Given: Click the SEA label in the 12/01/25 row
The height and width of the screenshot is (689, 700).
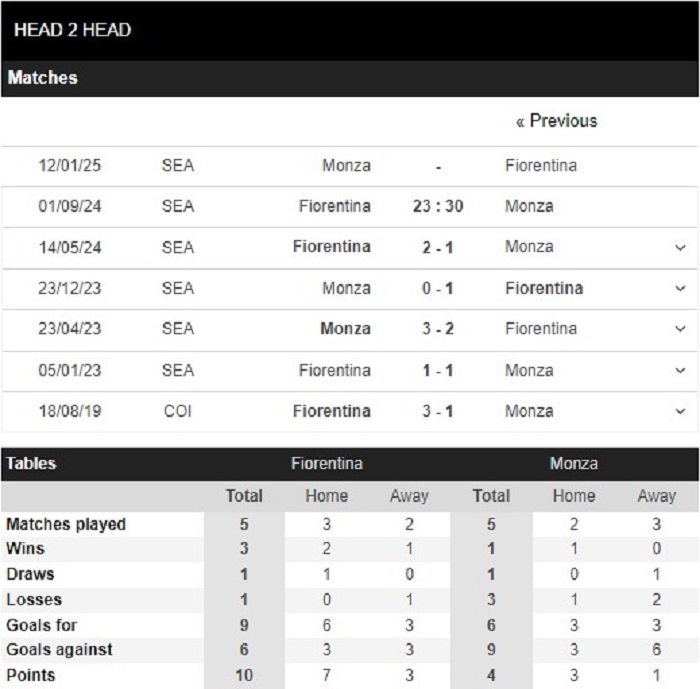Looking at the screenshot, I should click(x=178, y=165).
